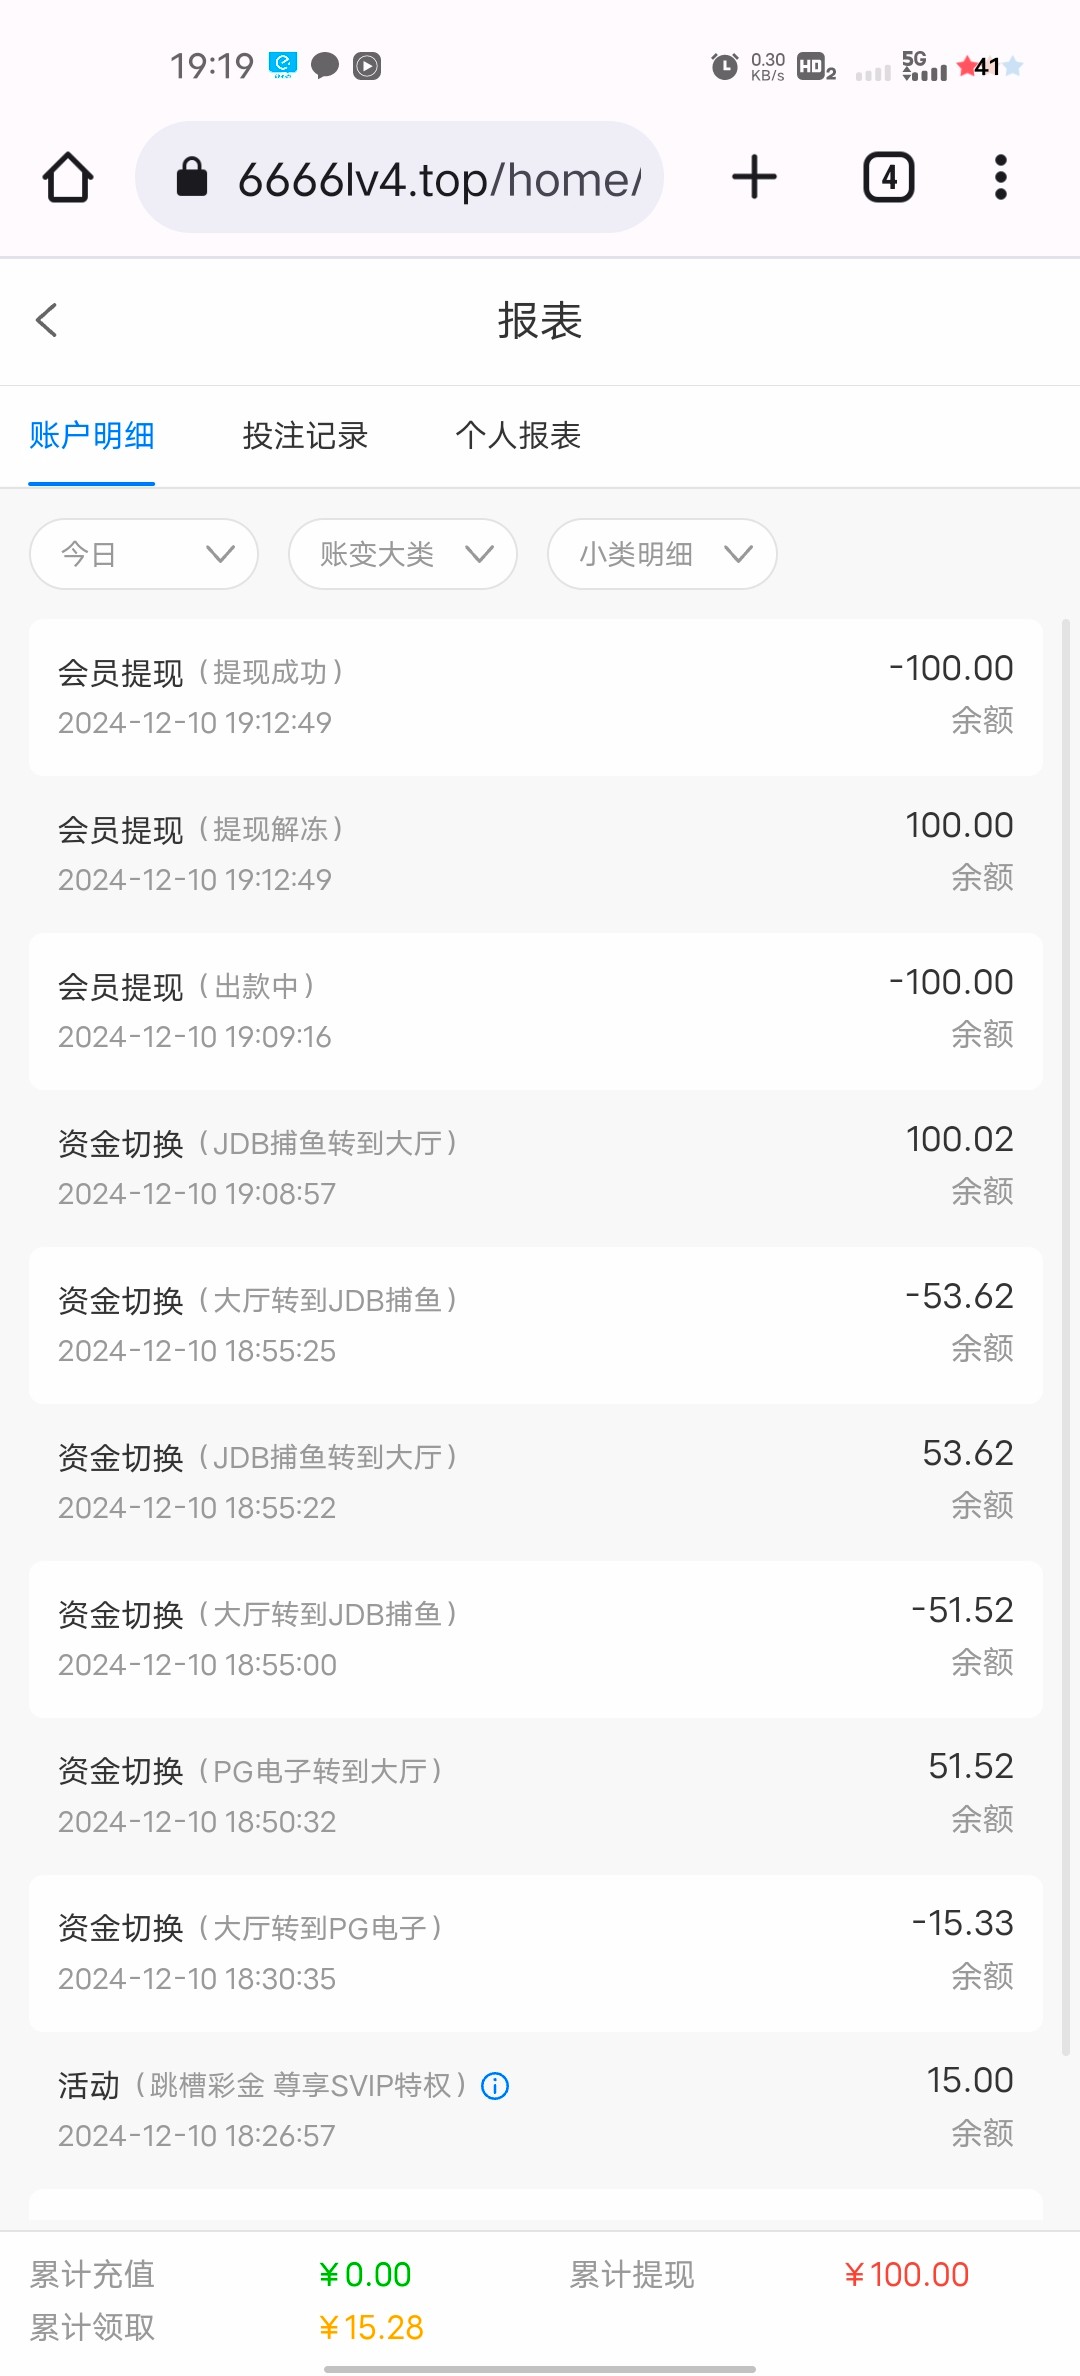Open the 提现成功 withdrawal record
The height and width of the screenshot is (2376, 1080).
click(535, 697)
